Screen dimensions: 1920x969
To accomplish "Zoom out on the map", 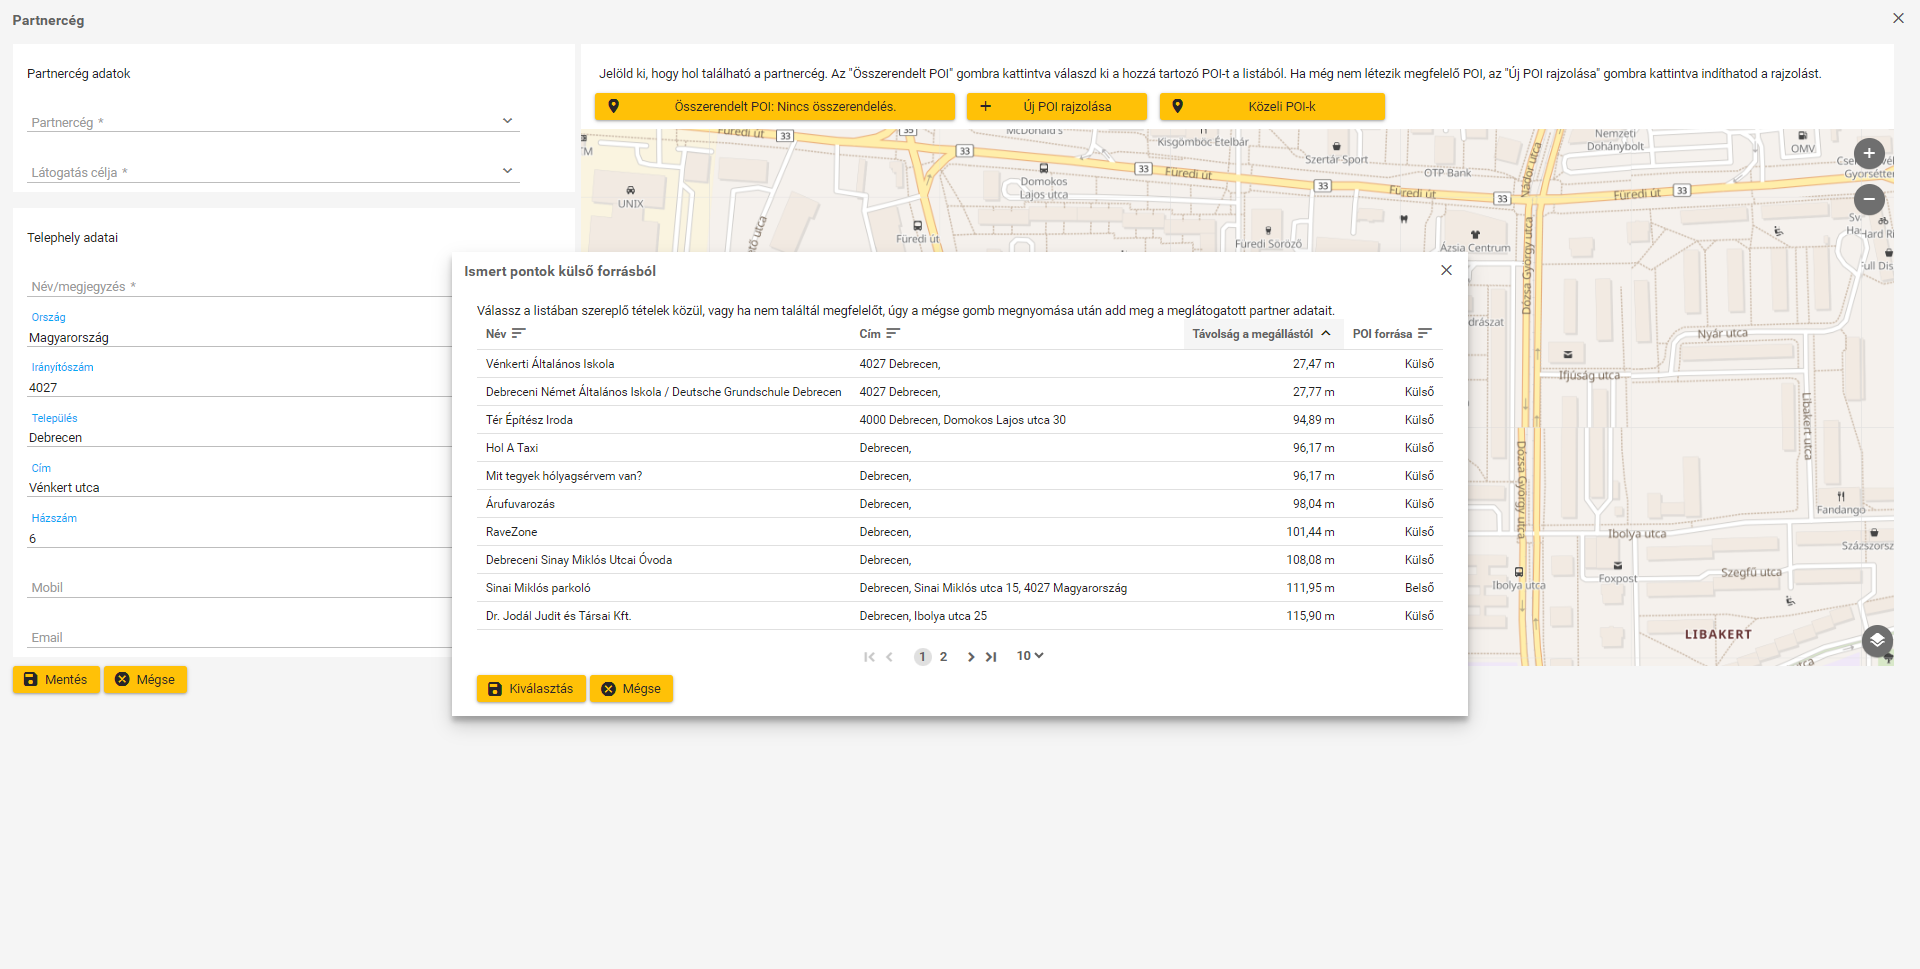I will tap(1868, 199).
